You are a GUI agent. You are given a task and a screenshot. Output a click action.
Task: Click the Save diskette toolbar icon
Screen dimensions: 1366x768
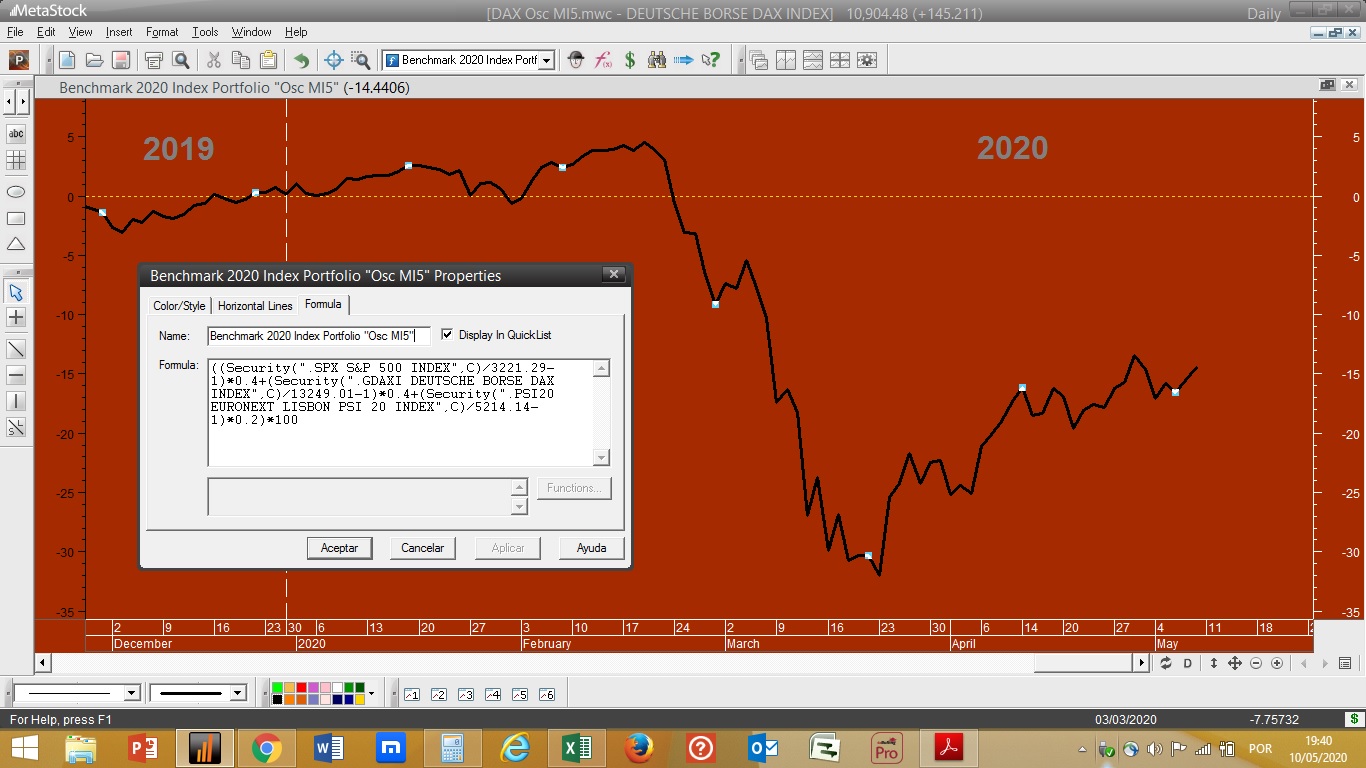click(x=120, y=60)
